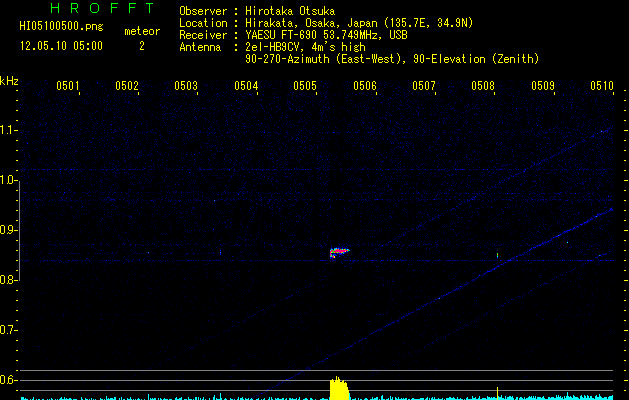Viewport: 629px width, 400px height.
Task: Click the small green echo near 0508
Action: [497, 255]
